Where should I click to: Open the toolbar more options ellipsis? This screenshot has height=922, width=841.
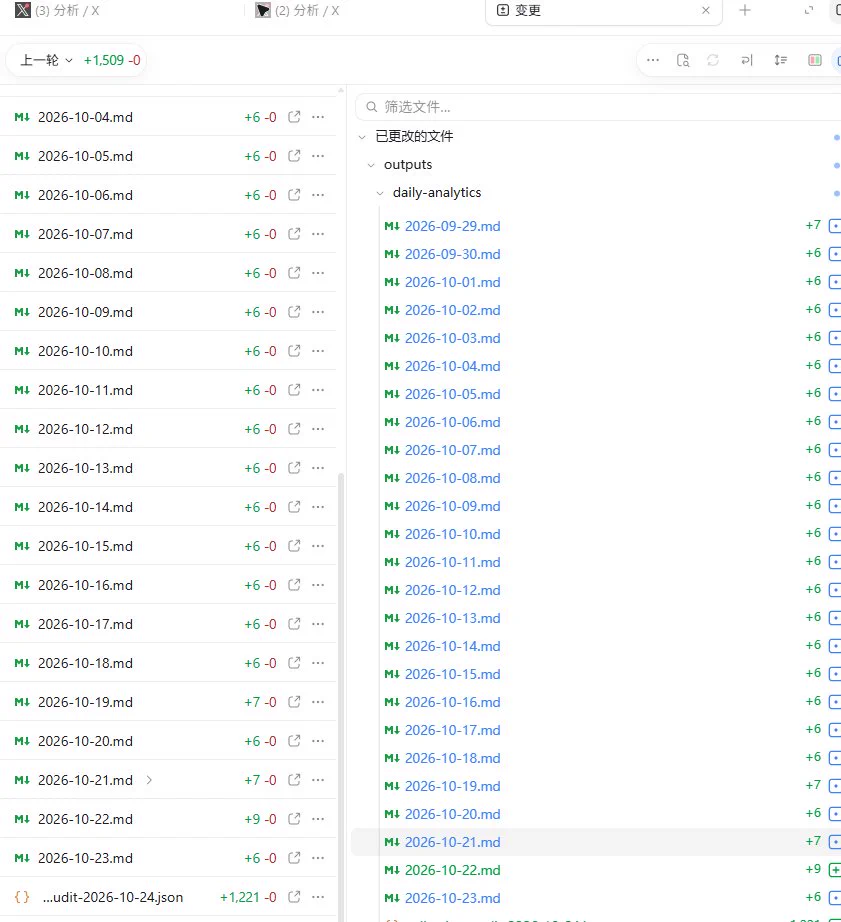pyautogui.click(x=653, y=60)
